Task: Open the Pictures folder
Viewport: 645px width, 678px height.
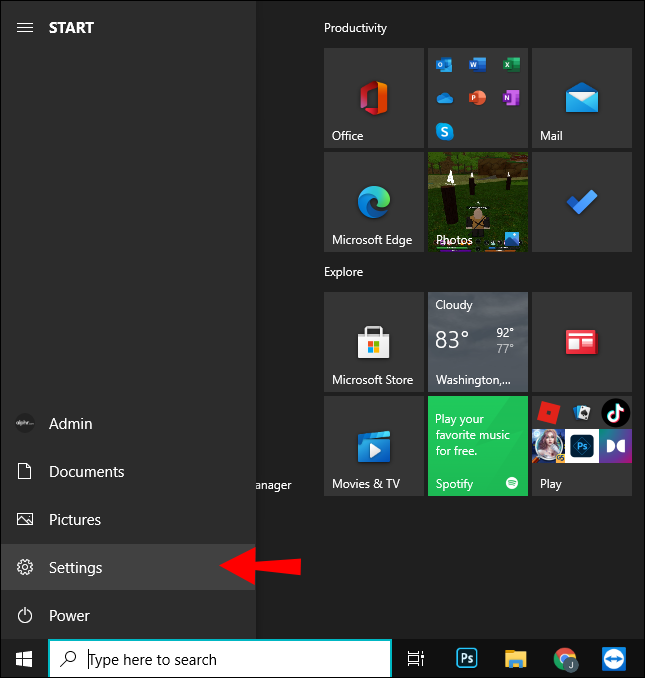Action: click(x=128, y=519)
